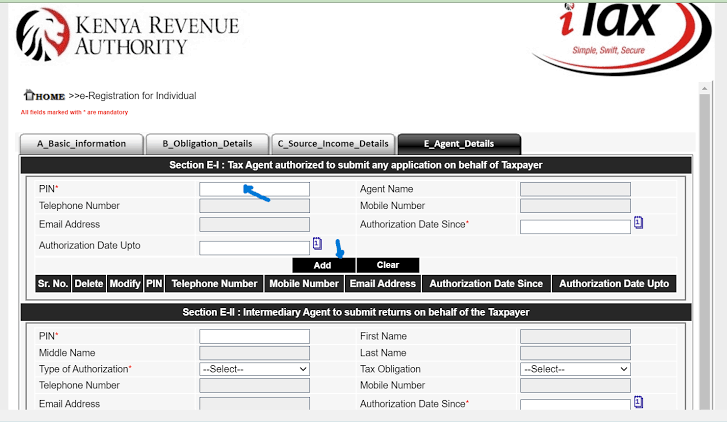Image resolution: width=727 pixels, height=422 pixels.
Task: Click the Email Address column header
Action: click(383, 284)
